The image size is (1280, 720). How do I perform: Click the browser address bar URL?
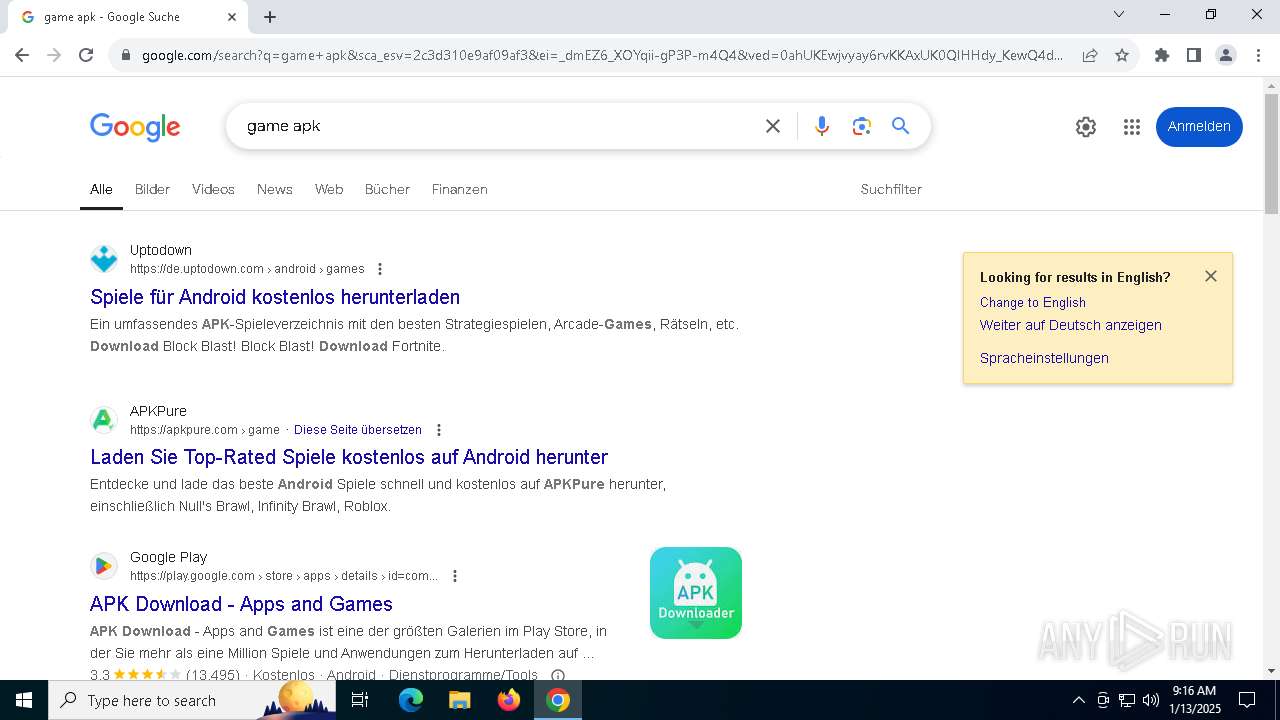[602, 55]
